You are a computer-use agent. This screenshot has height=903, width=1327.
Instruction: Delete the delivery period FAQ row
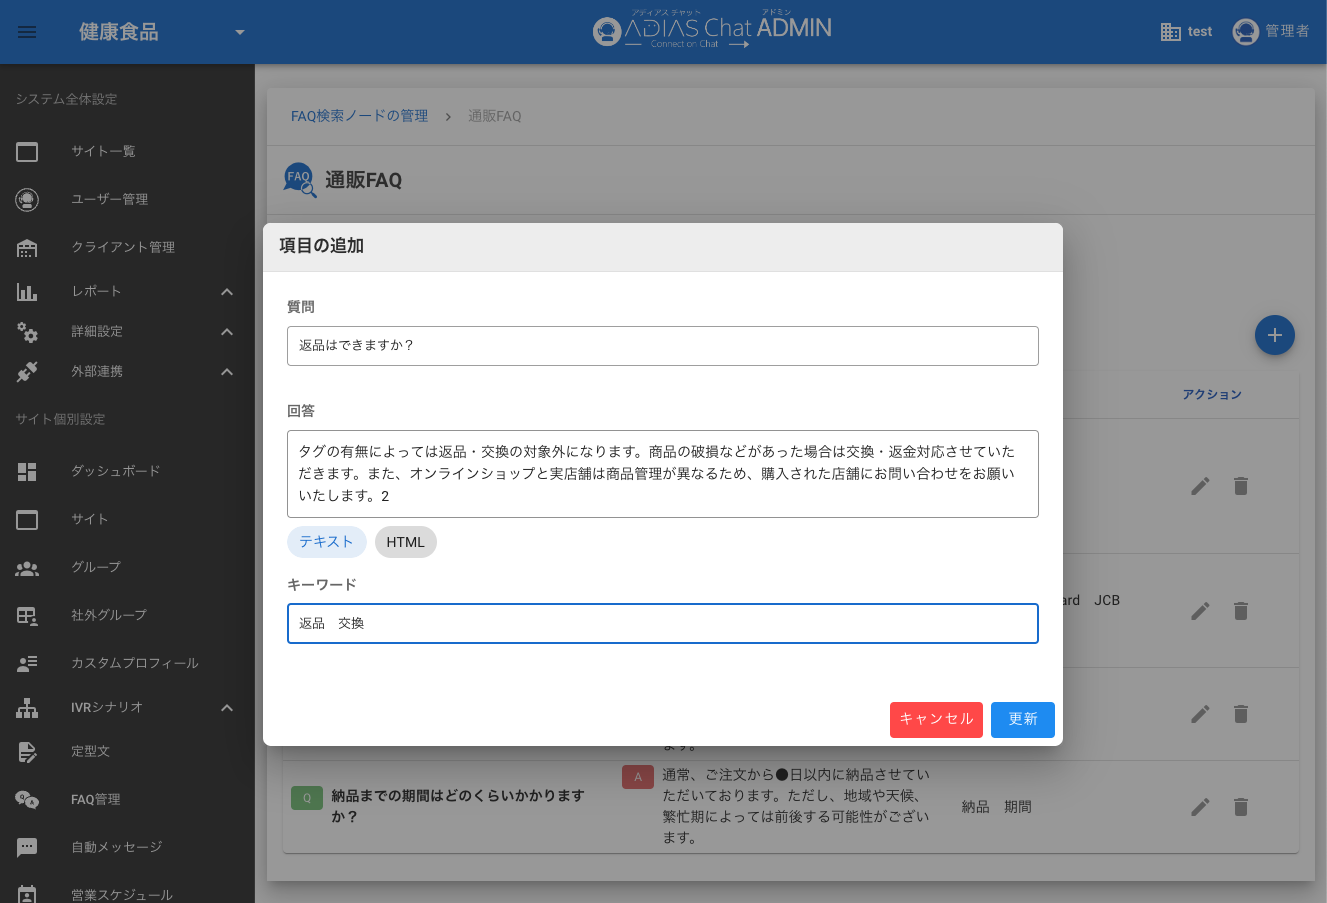coord(1240,807)
